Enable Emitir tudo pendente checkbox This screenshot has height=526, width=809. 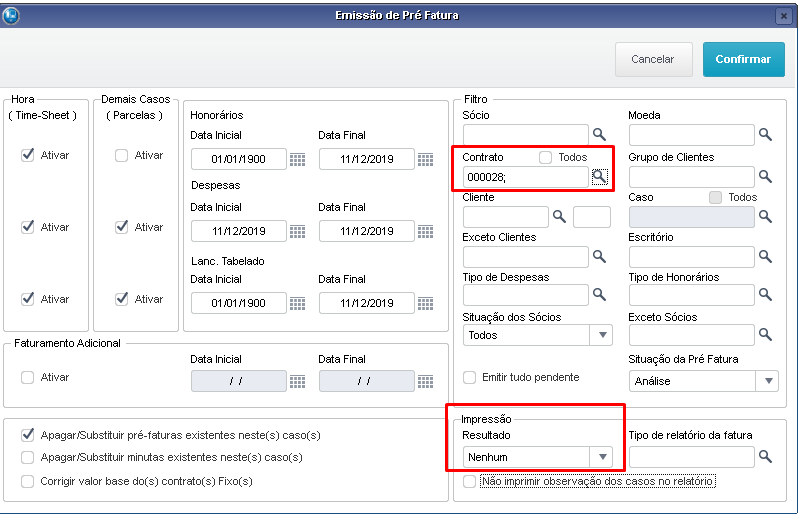tap(470, 377)
